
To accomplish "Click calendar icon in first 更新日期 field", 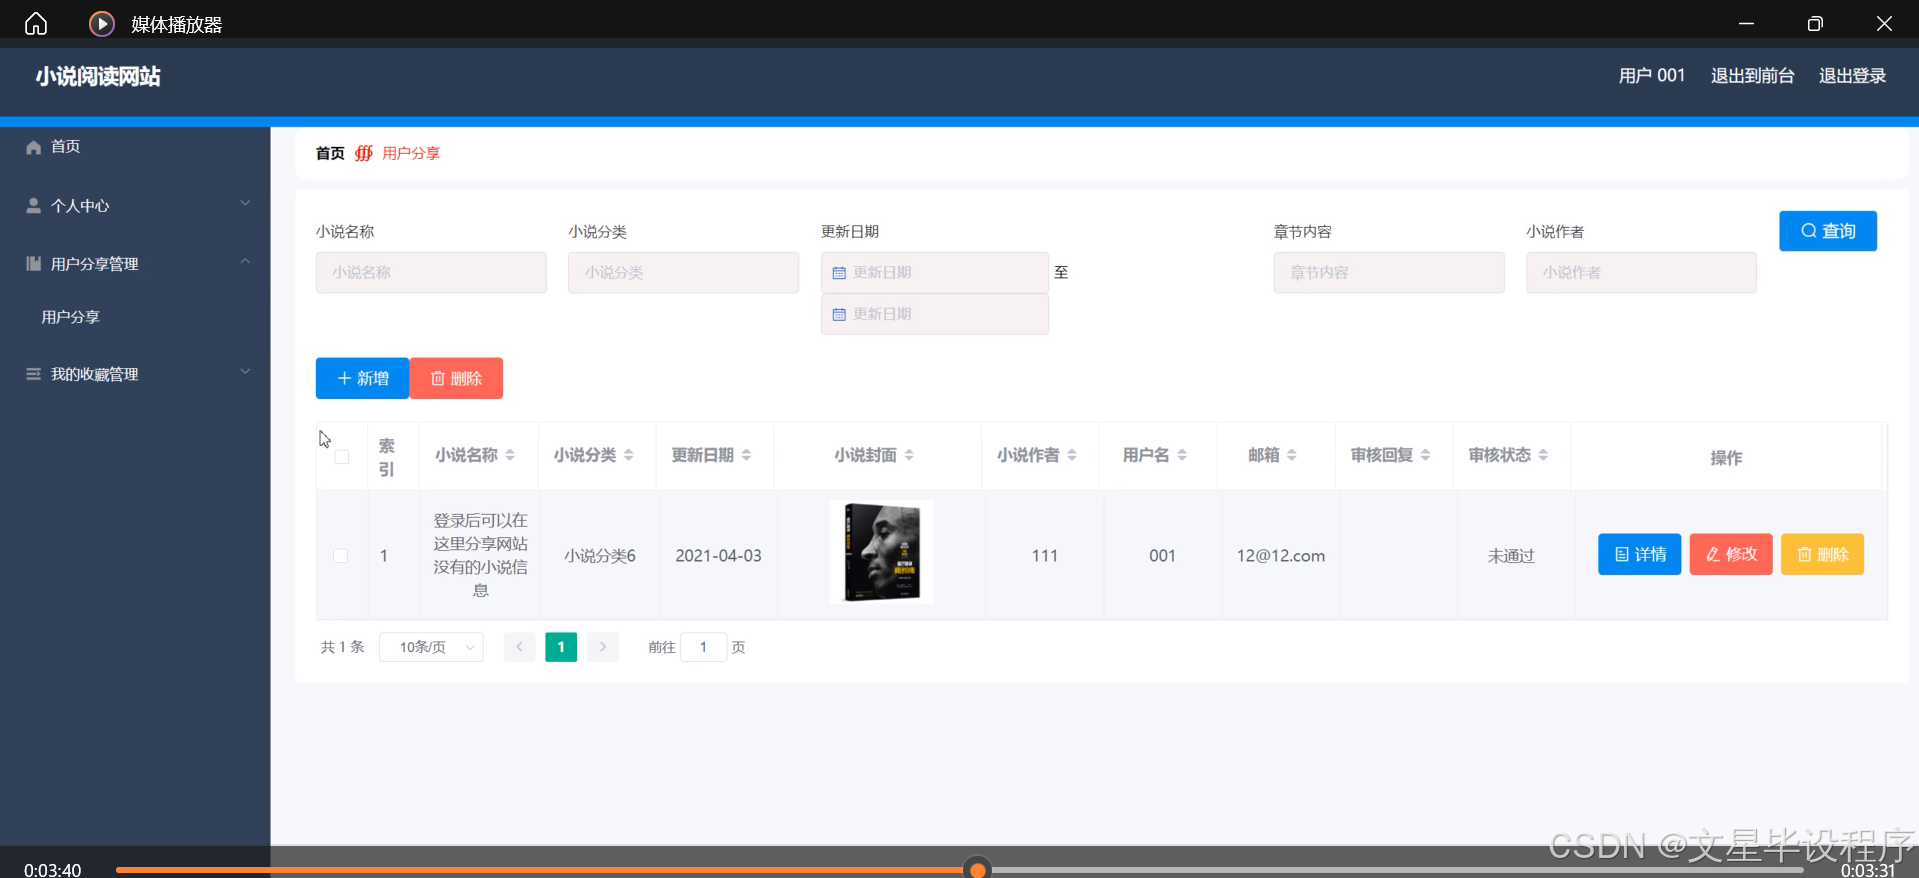I will [x=839, y=273].
